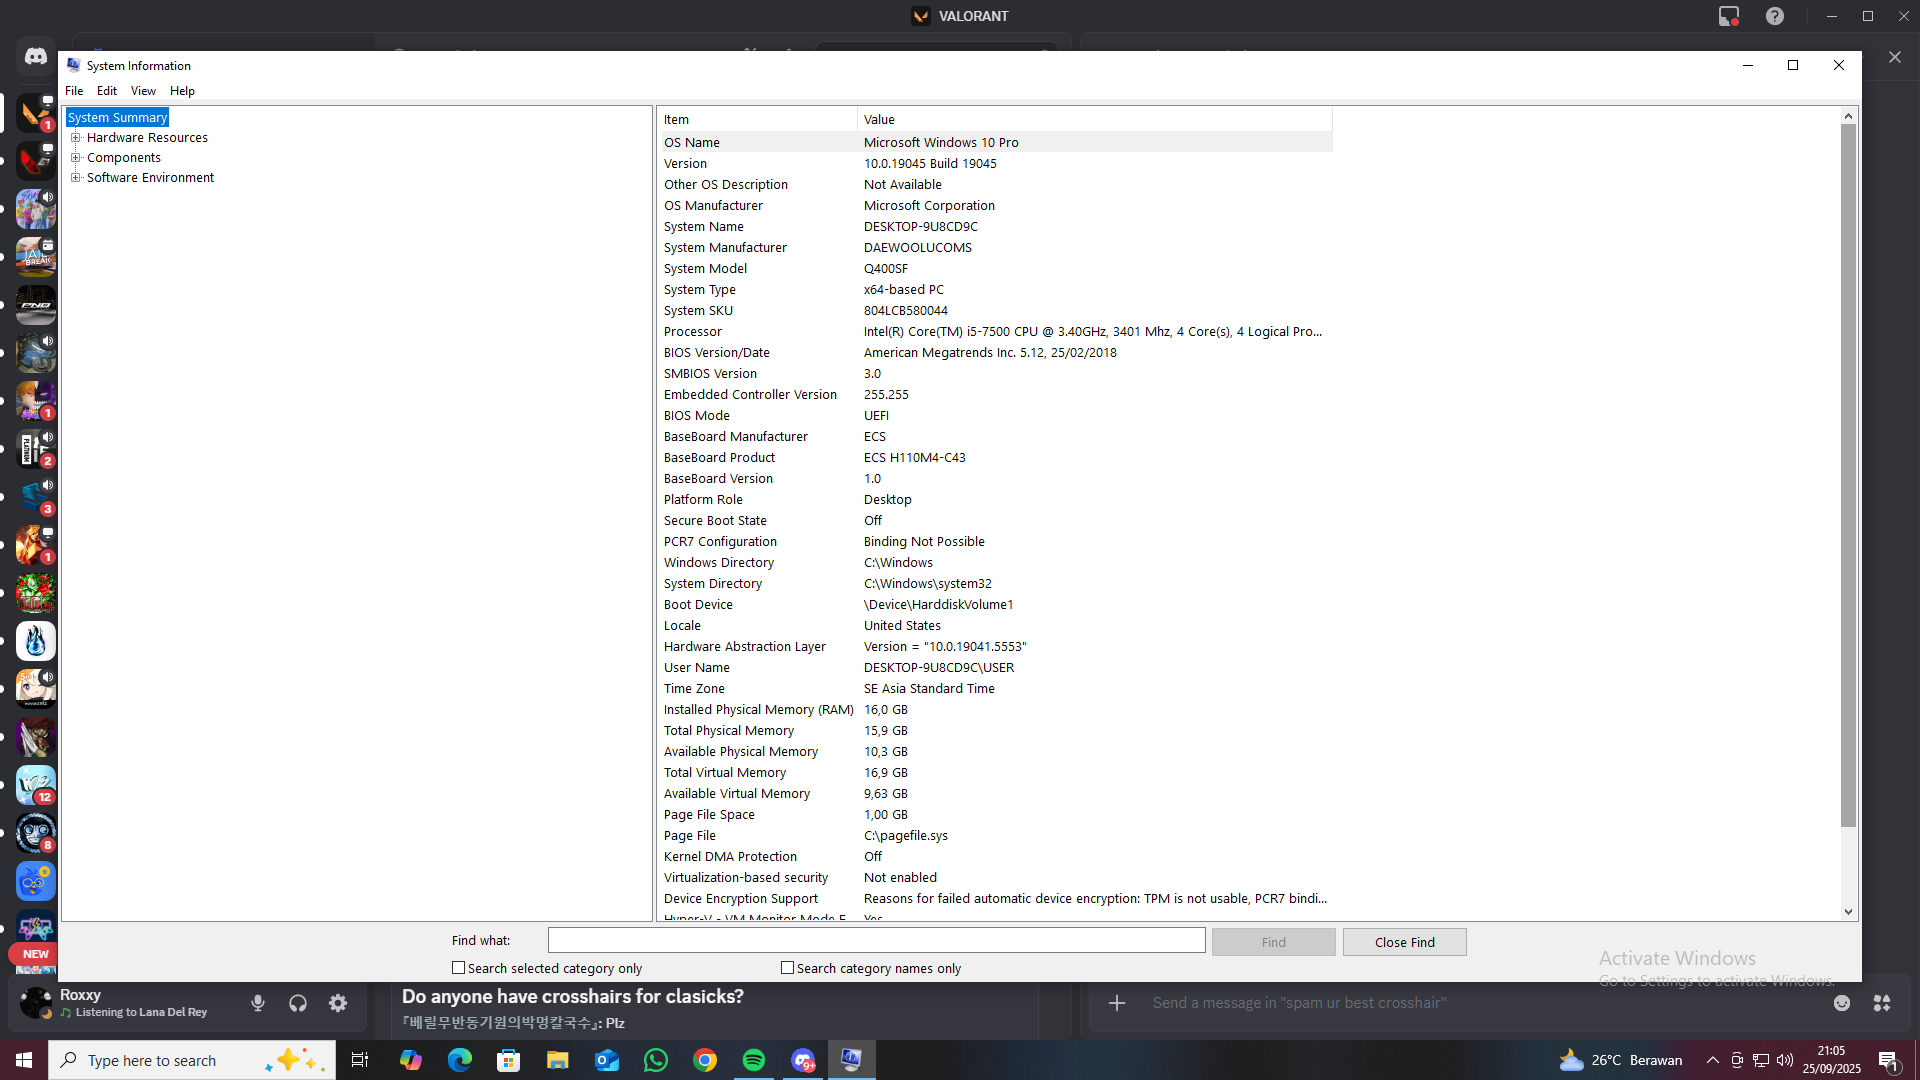Viewport: 1920px width, 1080px height.
Task: Click Spotify icon in taskbar
Action: coord(754,1060)
